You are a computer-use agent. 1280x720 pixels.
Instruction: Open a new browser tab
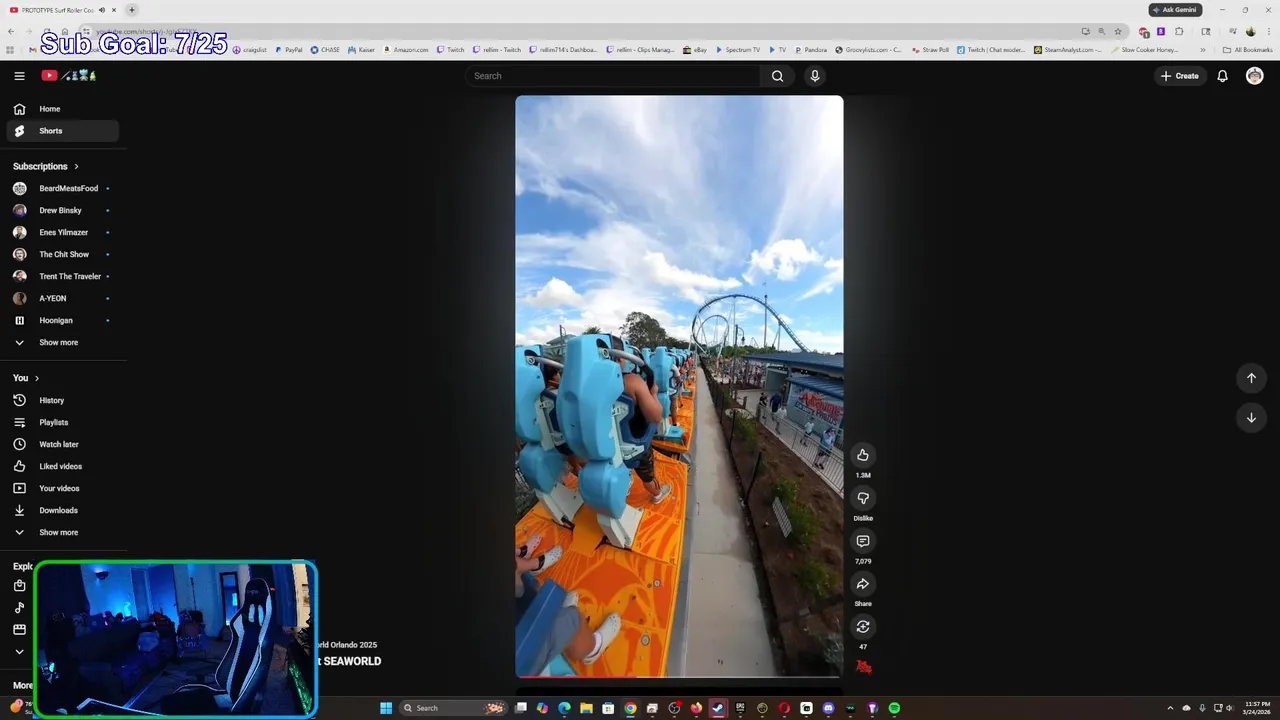click(132, 10)
